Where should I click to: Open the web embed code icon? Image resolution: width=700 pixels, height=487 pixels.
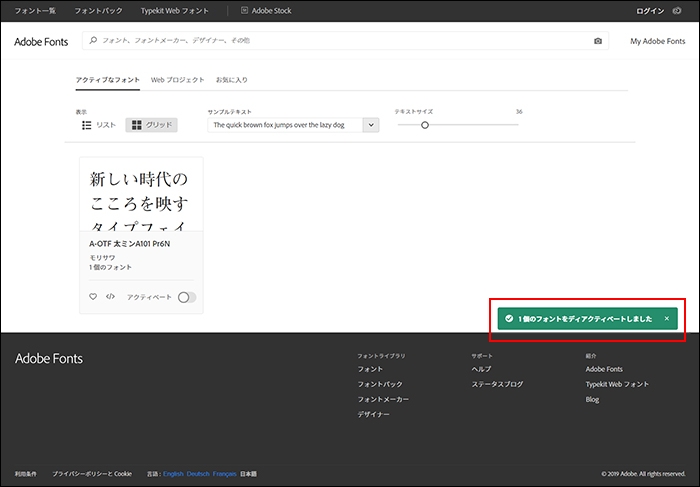110,296
